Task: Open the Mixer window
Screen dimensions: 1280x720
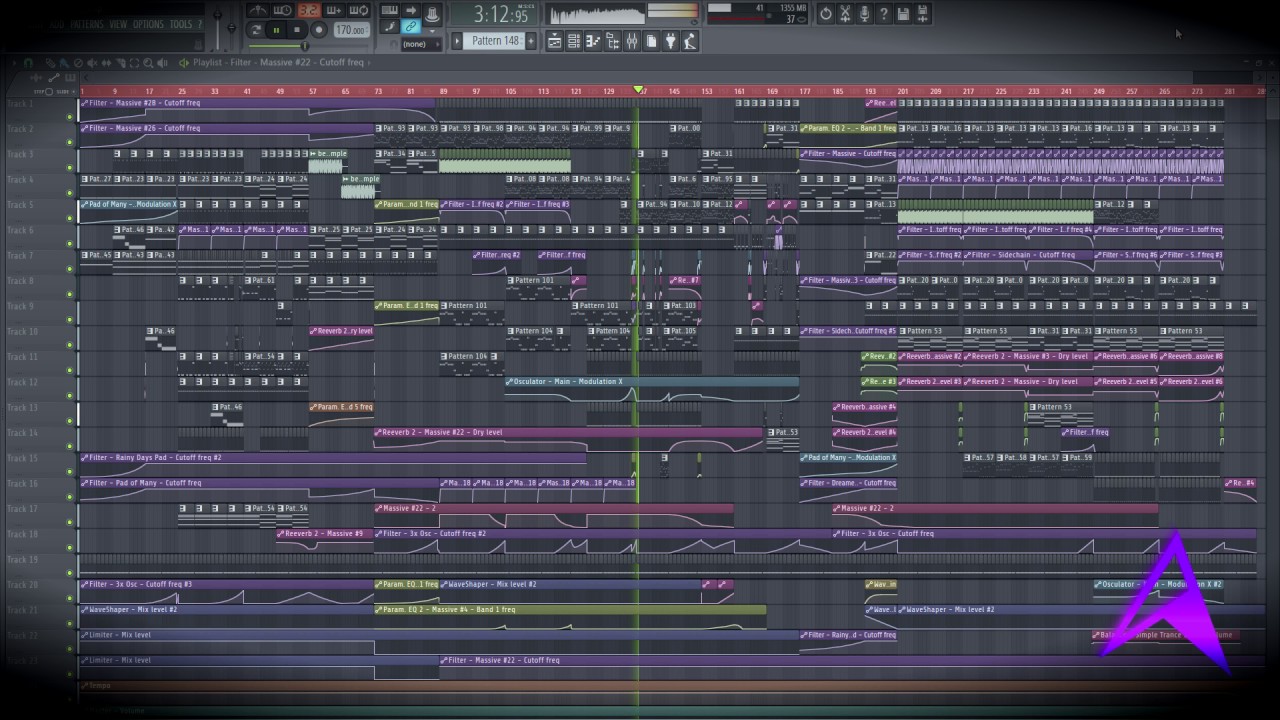Action: (x=631, y=41)
